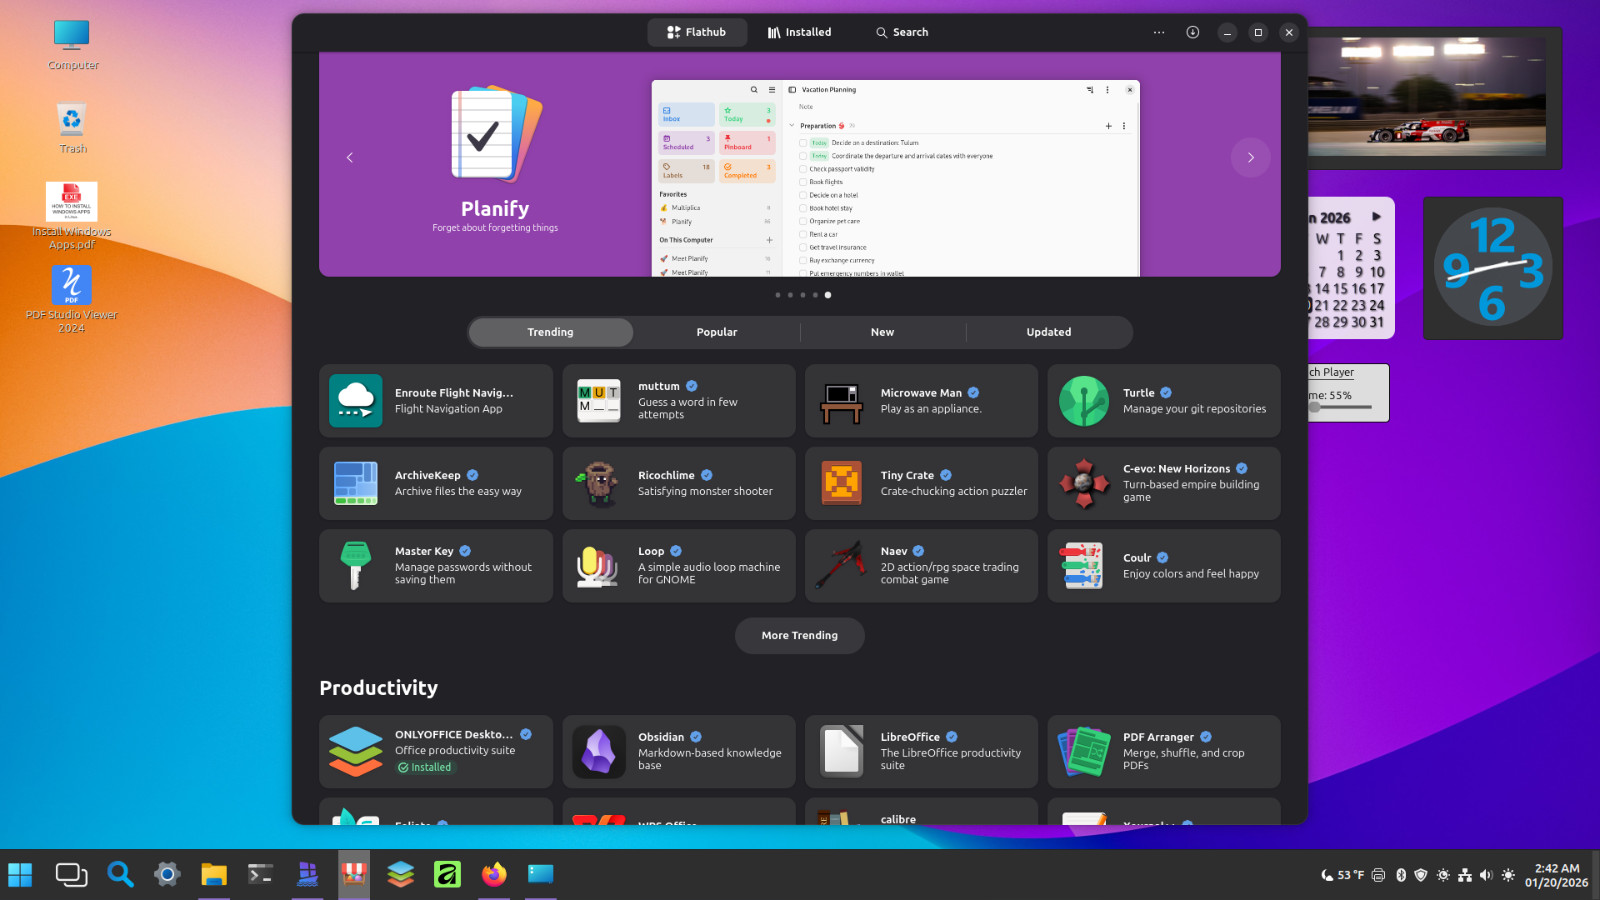Image resolution: width=1600 pixels, height=900 pixels.
Task: Open the Tiny Crate puzzler card
Action: tap(921, 483)
